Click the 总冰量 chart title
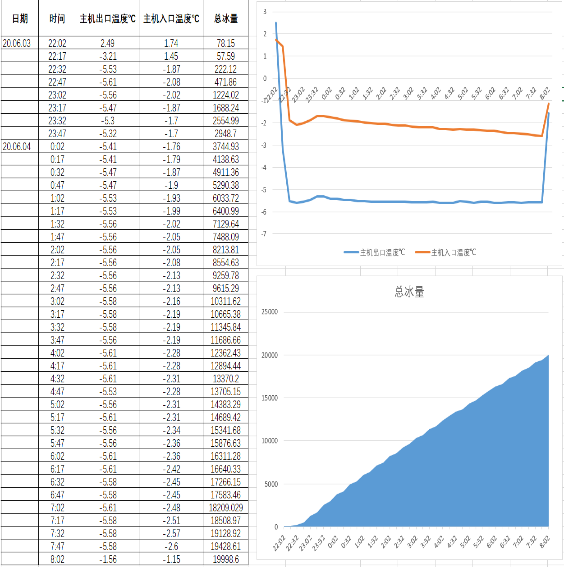This screenshot has width=564, height=567. click(409, 291)
